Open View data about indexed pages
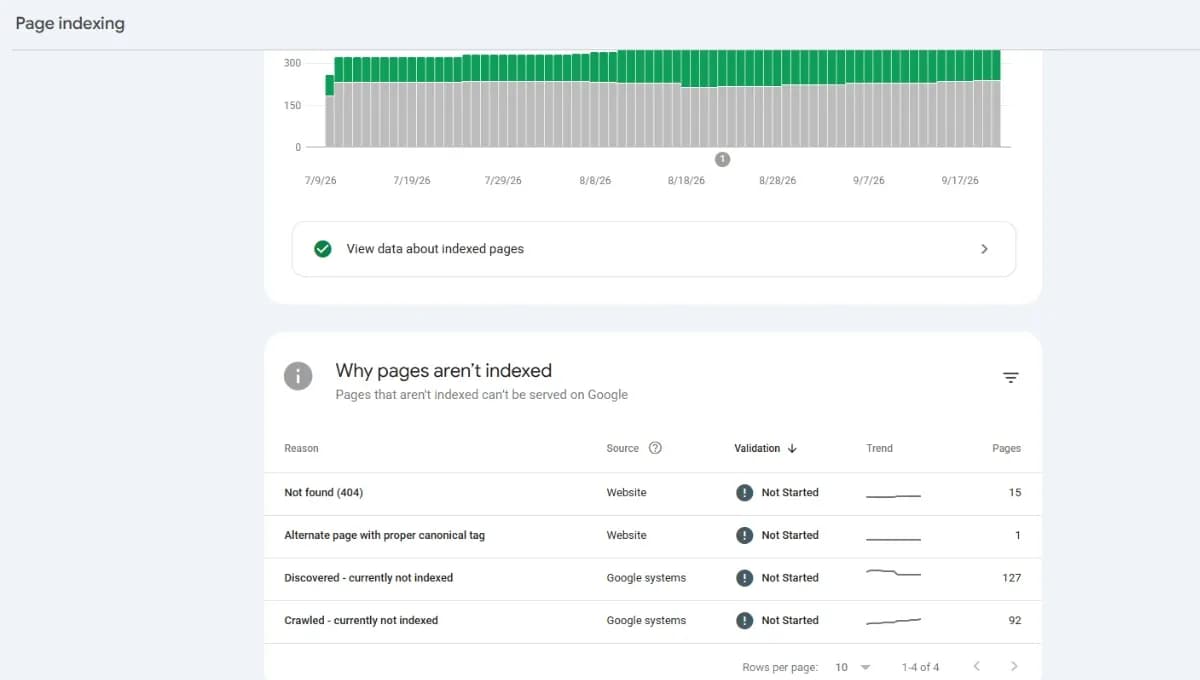The width and height of the screenshot is (1200, 680). pos(654,249)
